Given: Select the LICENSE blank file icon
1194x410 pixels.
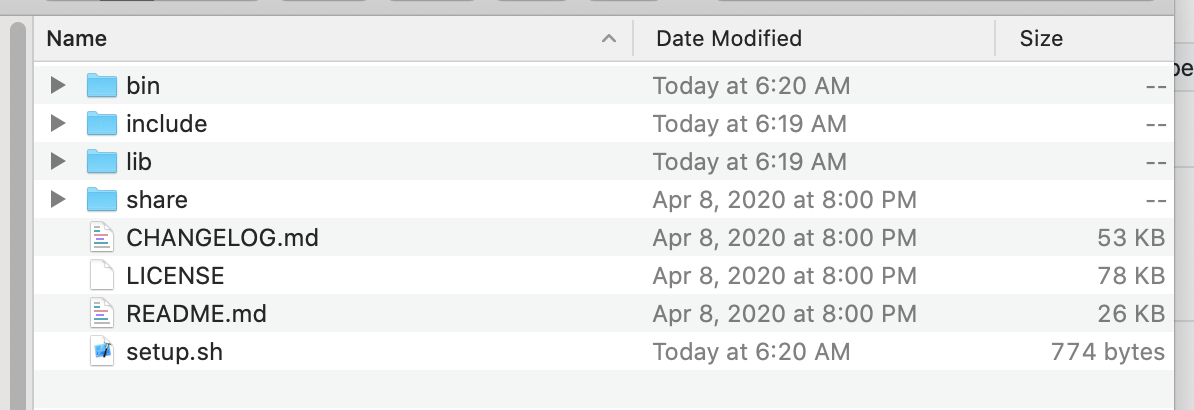Looking at the screenshot, I should [102, 276].
